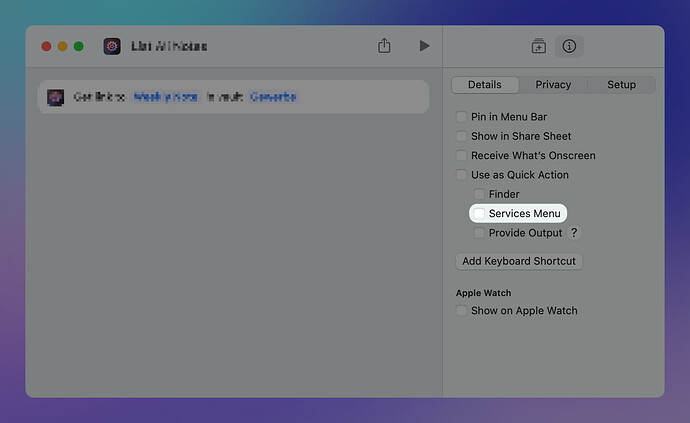This screenshot has width=690, height=423.
Task: Enable Show on Apple Watch
Action: tap(462, 311)
